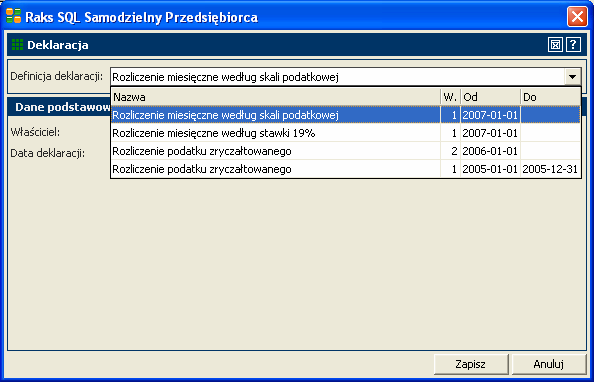Save the declaration with Zapisz button
Viewport: 594px width, 382px height.
[x=471, y=364]
